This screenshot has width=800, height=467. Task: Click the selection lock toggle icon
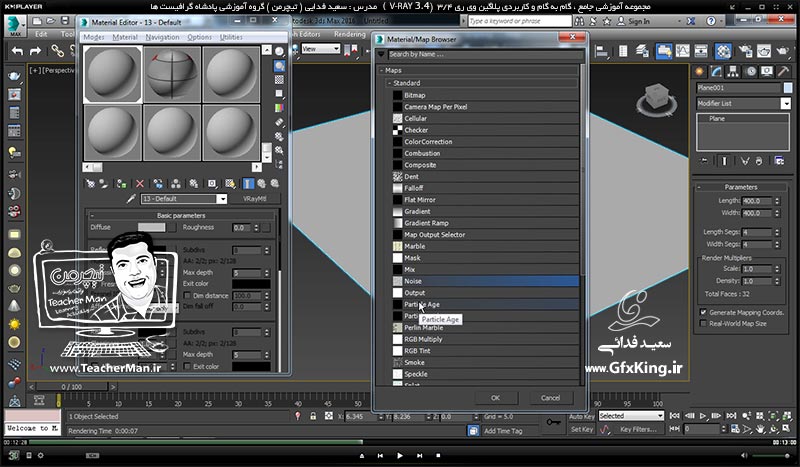(313, 416)
